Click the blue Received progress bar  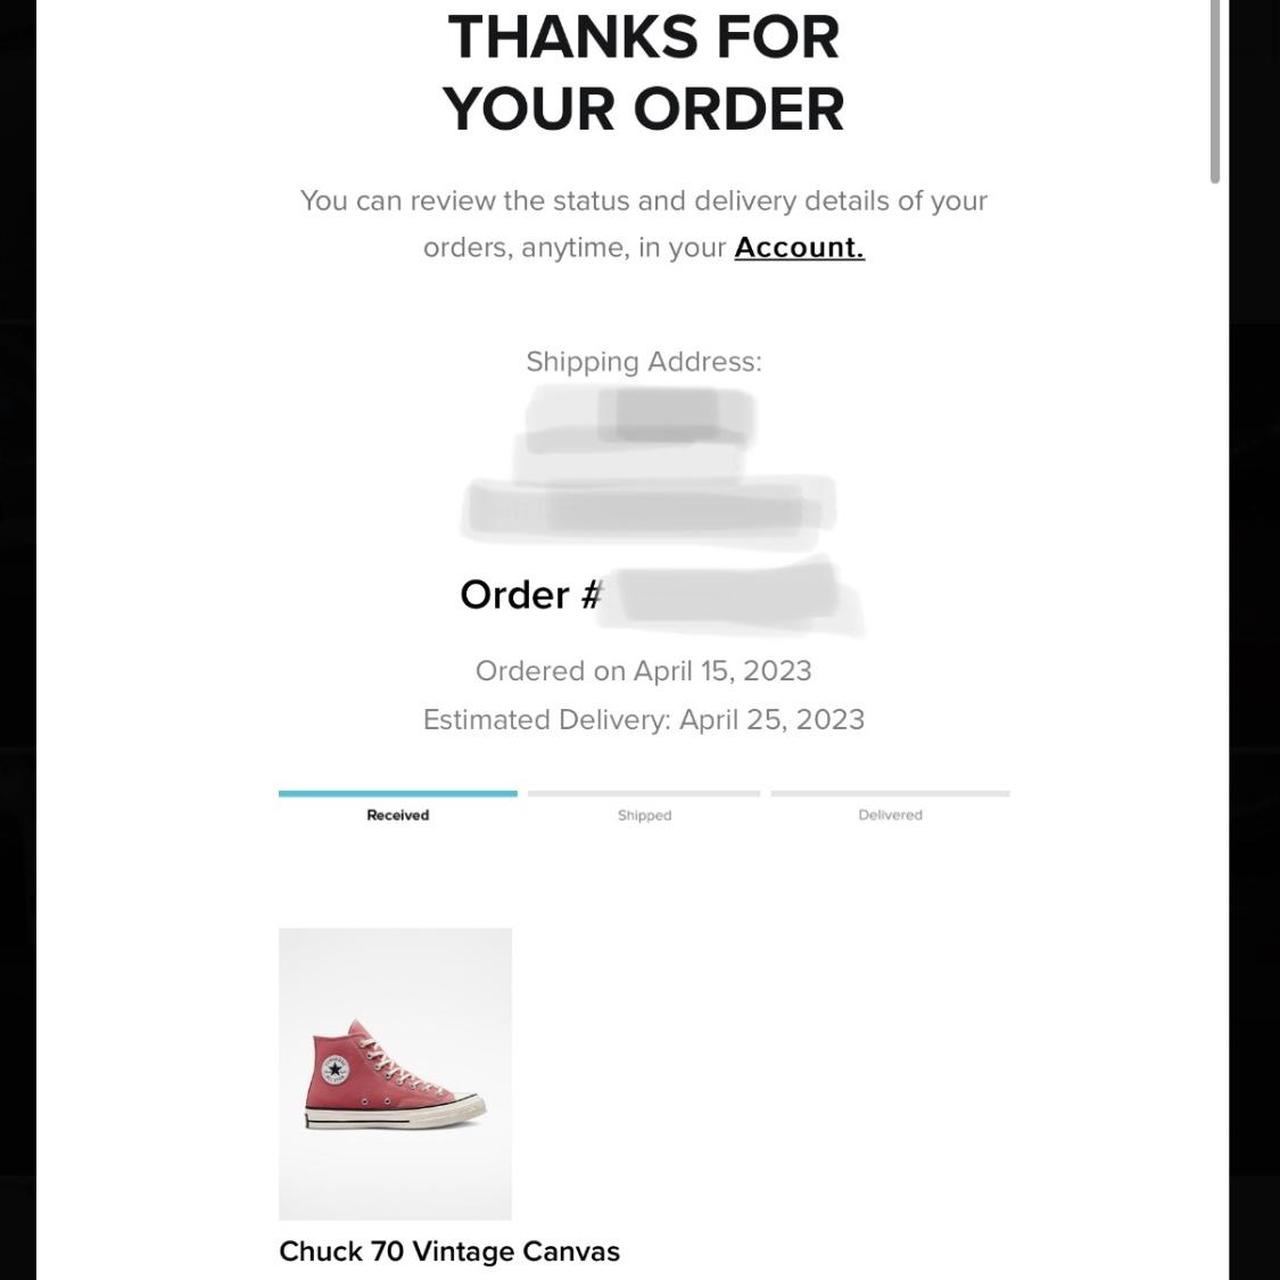coord(398,794)
